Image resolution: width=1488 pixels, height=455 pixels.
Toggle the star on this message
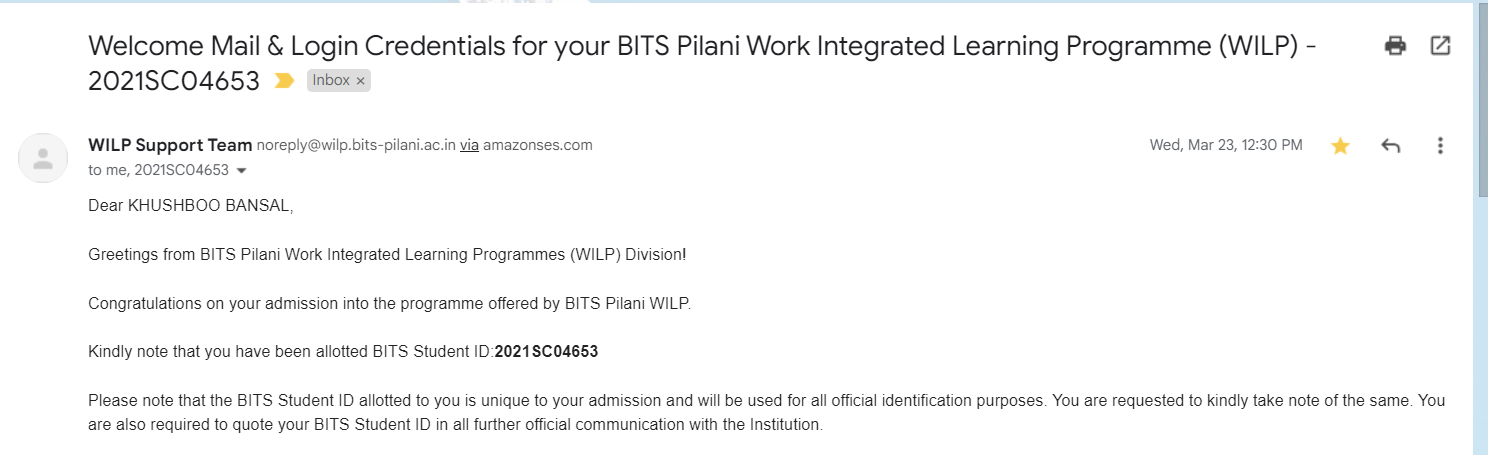(x=1340, y=146)
